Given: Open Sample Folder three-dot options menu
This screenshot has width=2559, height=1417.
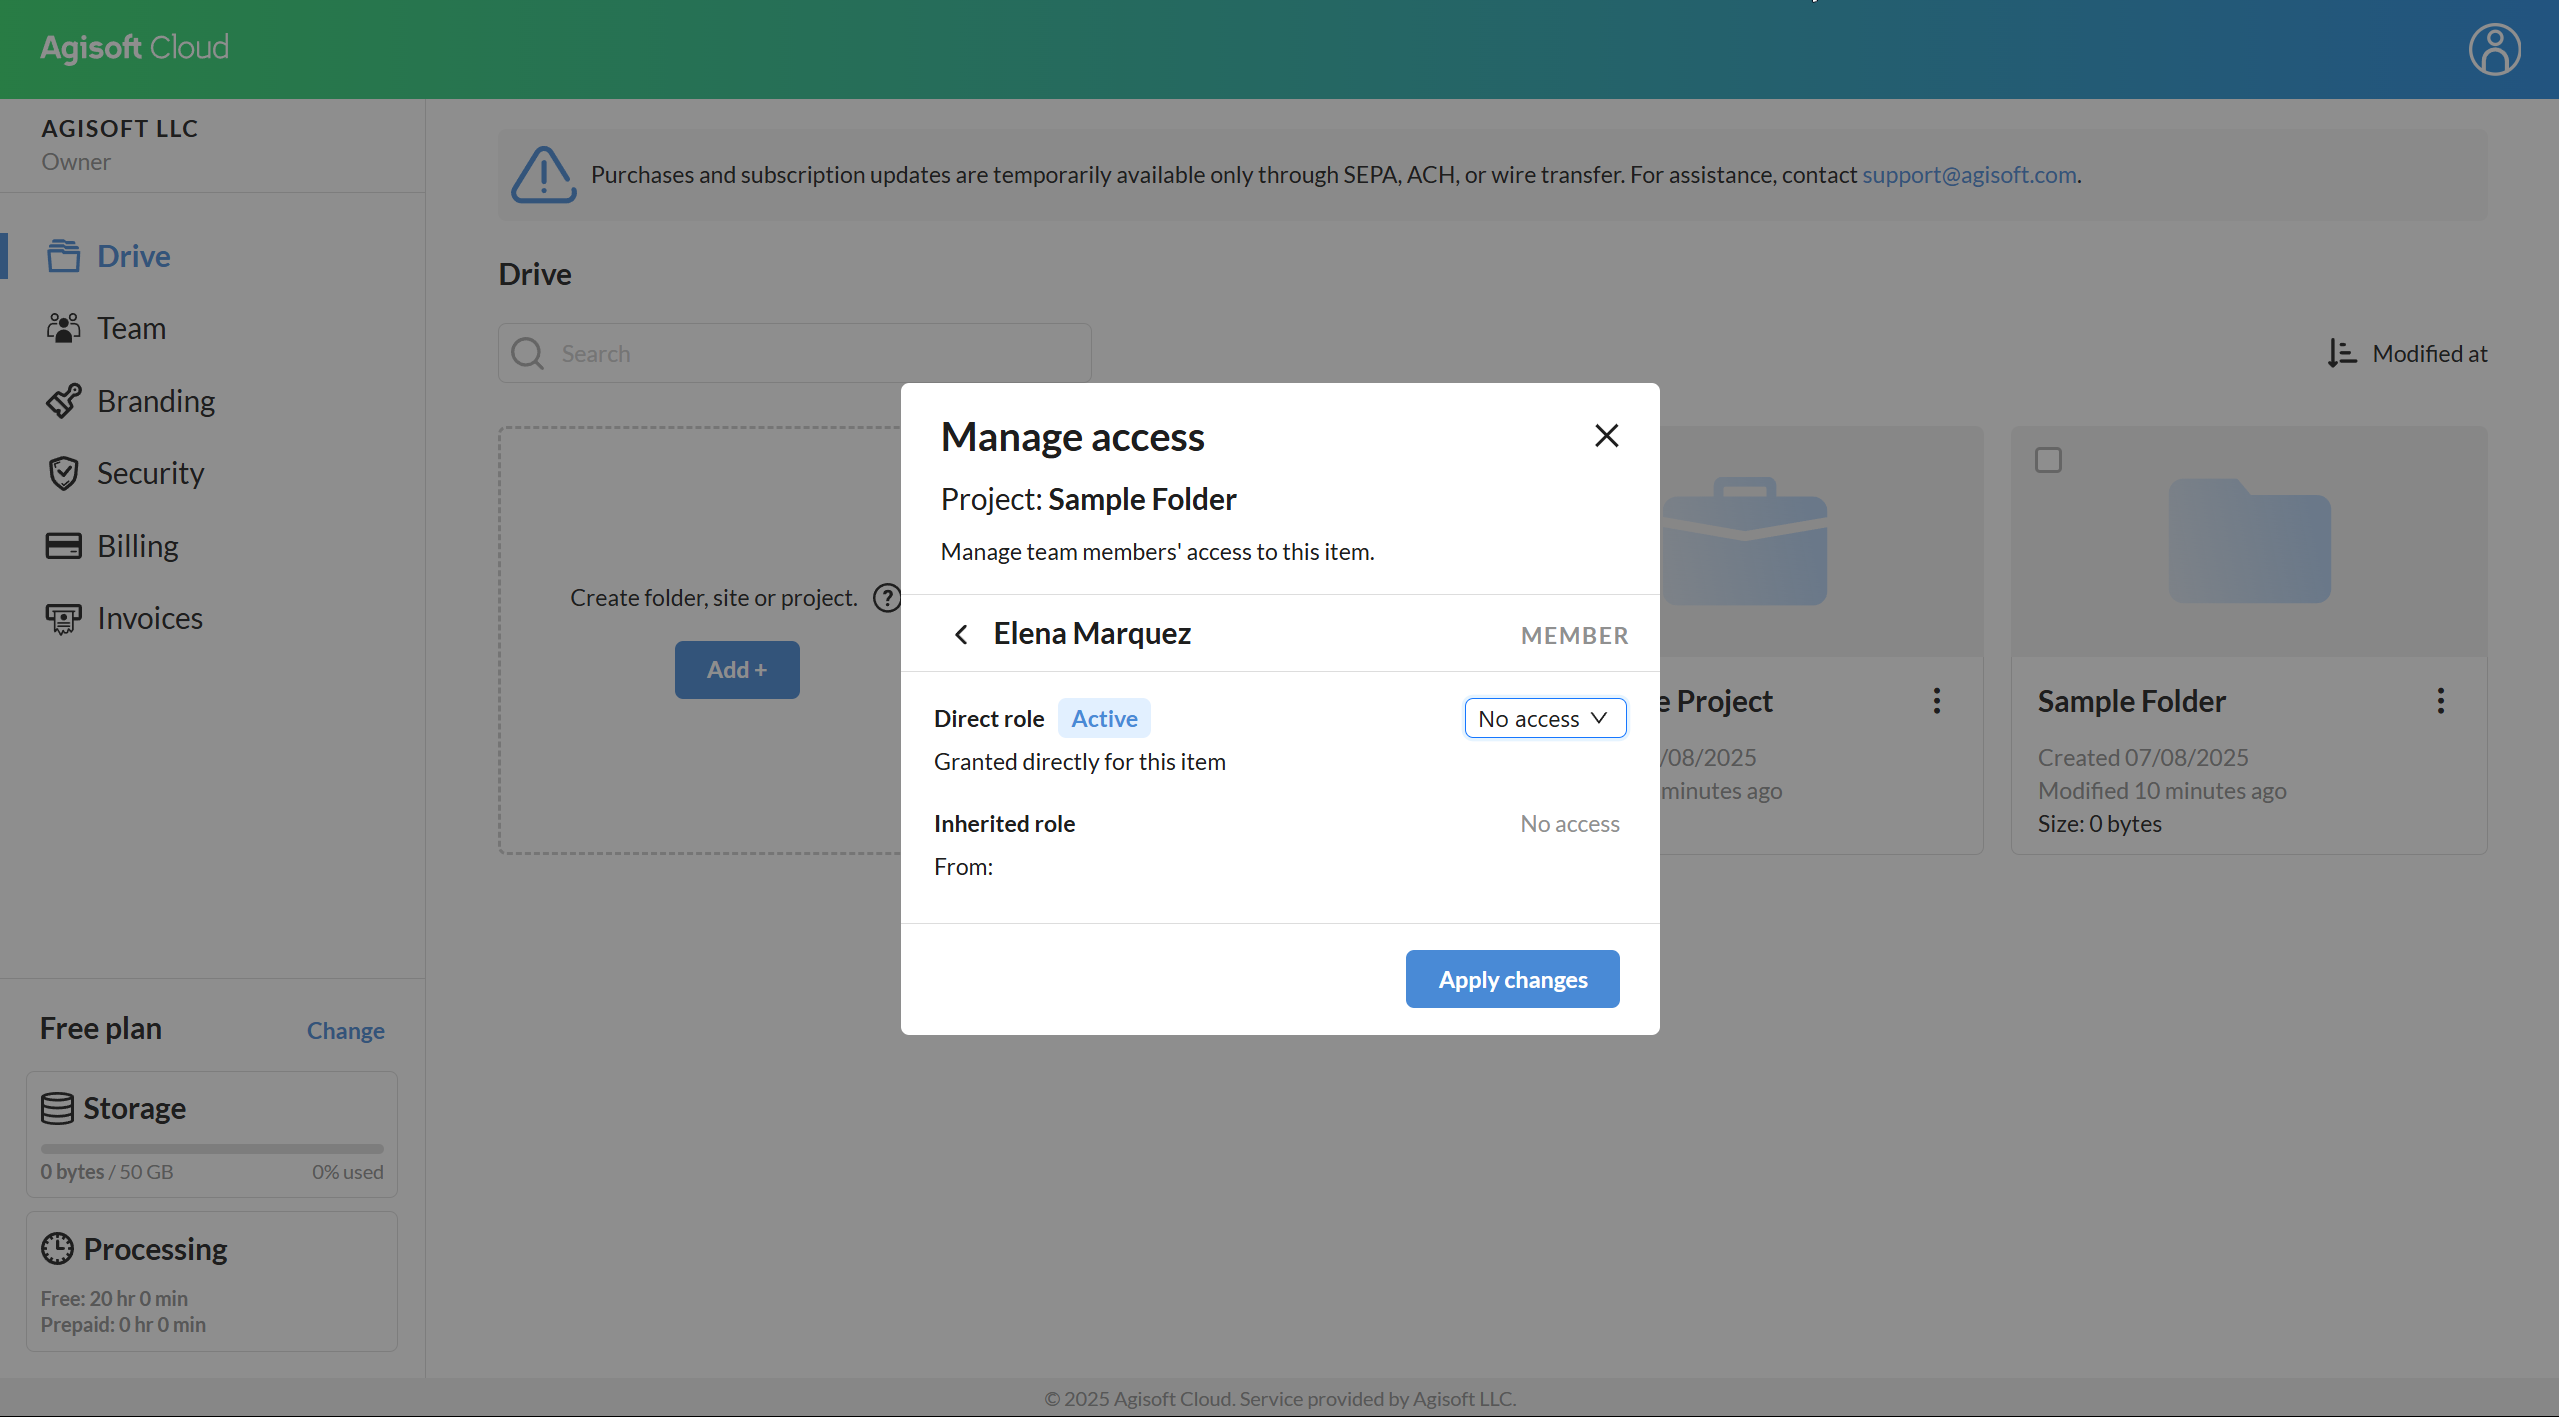Looking at the screenshot, I should 2440,701.
